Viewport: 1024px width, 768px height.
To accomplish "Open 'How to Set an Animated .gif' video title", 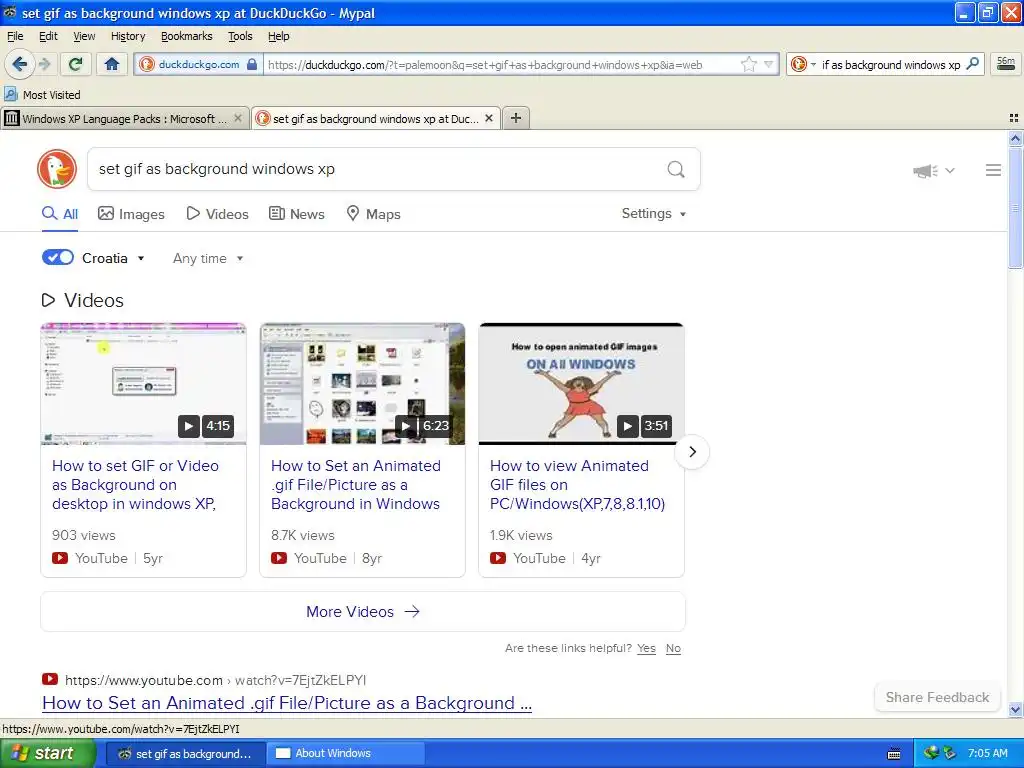I will (356, 485).
